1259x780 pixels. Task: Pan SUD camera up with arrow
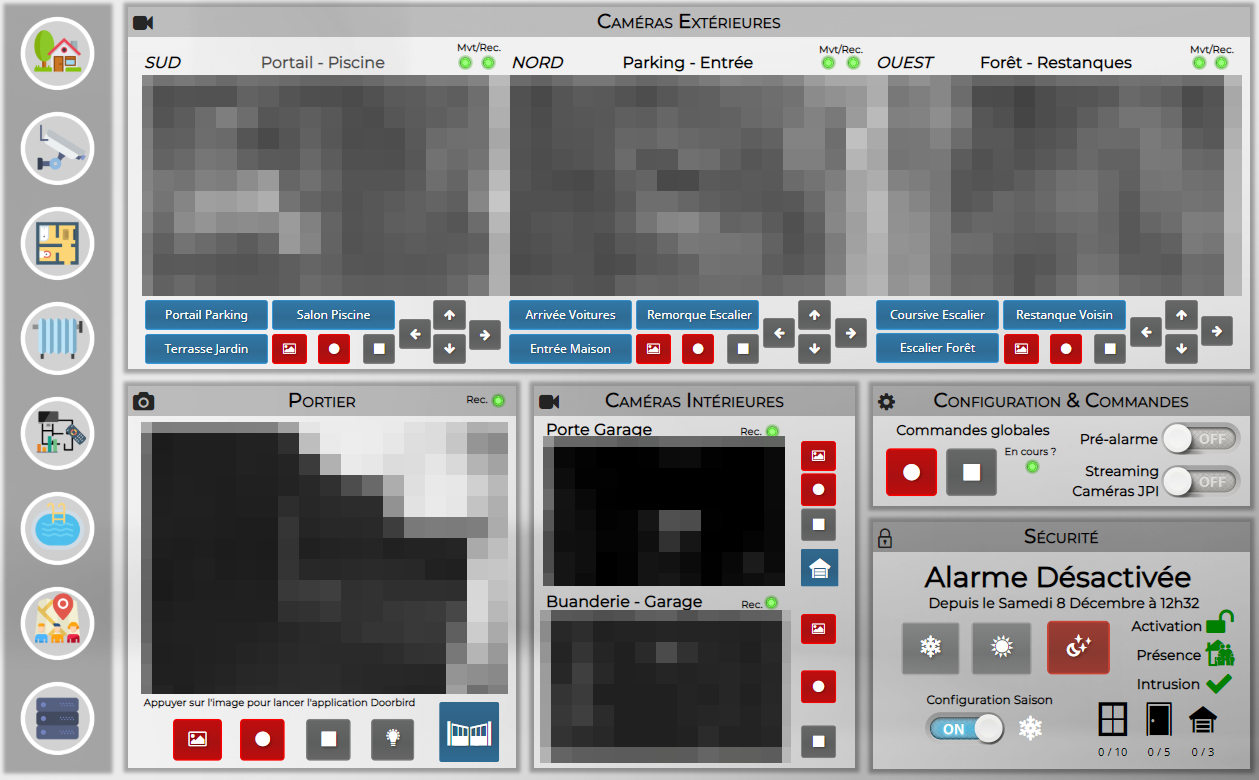click(449, 315)
